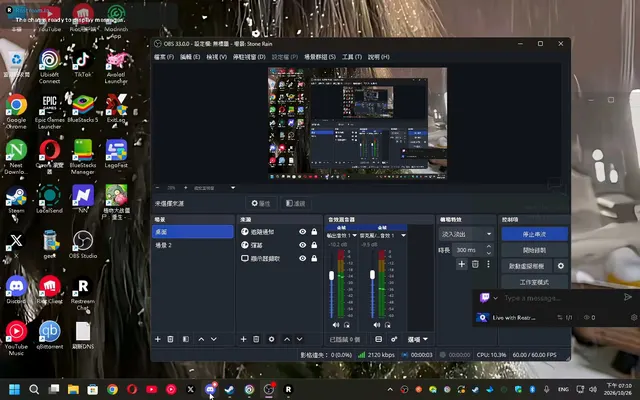Remove selected scene with trash icon

point(171,339)
